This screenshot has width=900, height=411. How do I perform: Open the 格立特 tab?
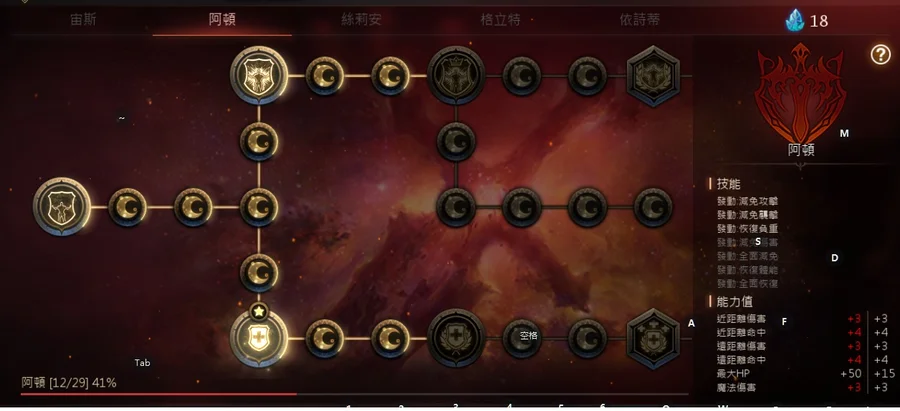point(501,20)
